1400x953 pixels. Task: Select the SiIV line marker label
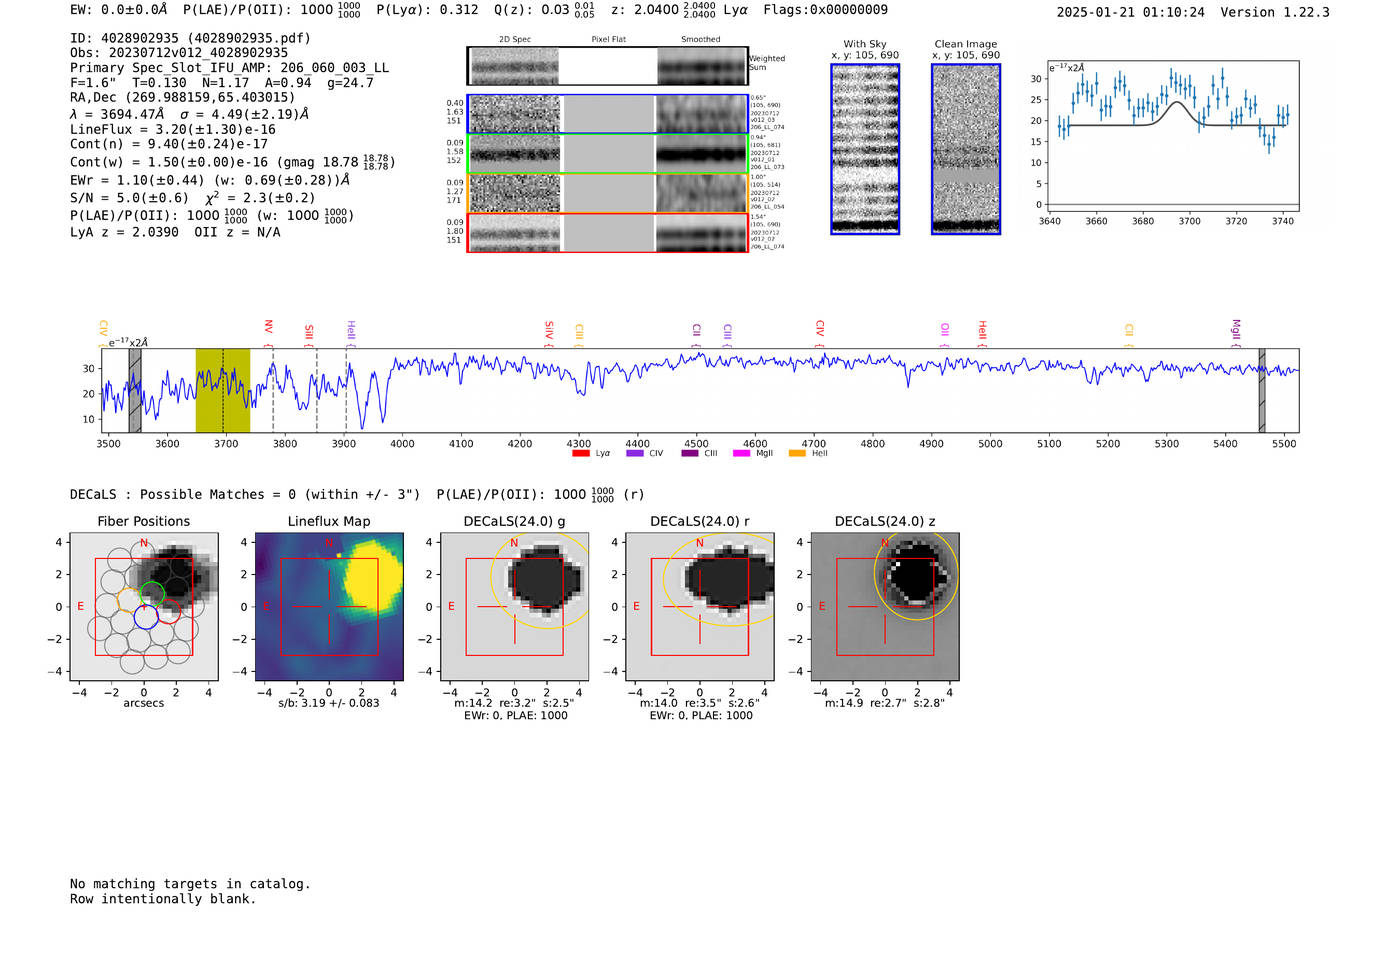point(549,330)
